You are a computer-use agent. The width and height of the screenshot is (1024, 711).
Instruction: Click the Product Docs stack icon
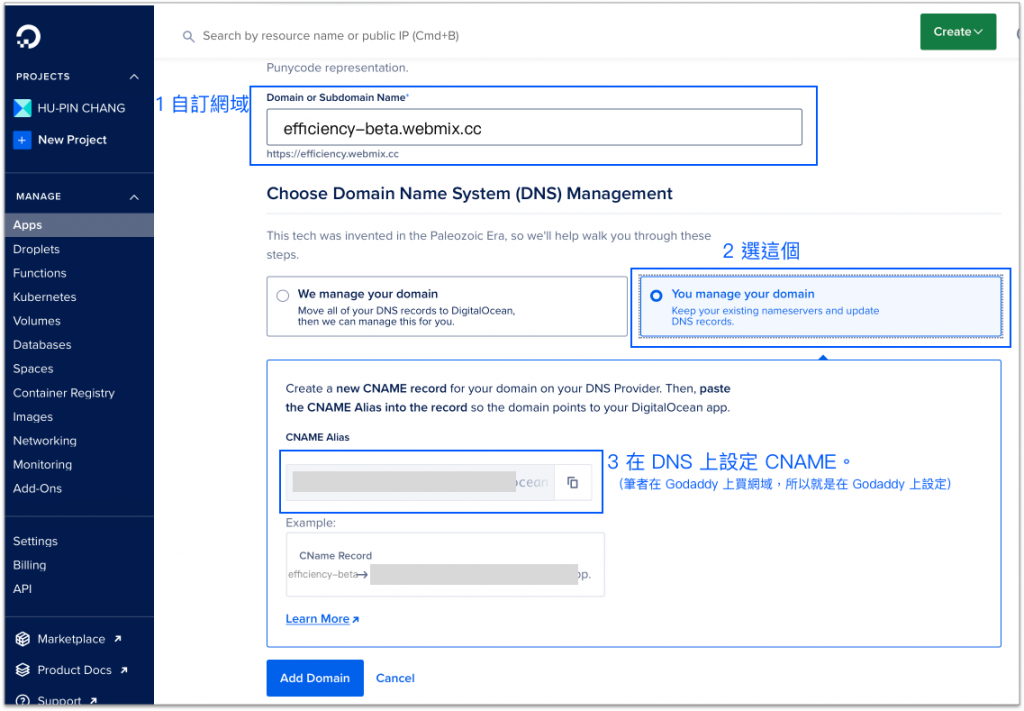pos(23,670)
